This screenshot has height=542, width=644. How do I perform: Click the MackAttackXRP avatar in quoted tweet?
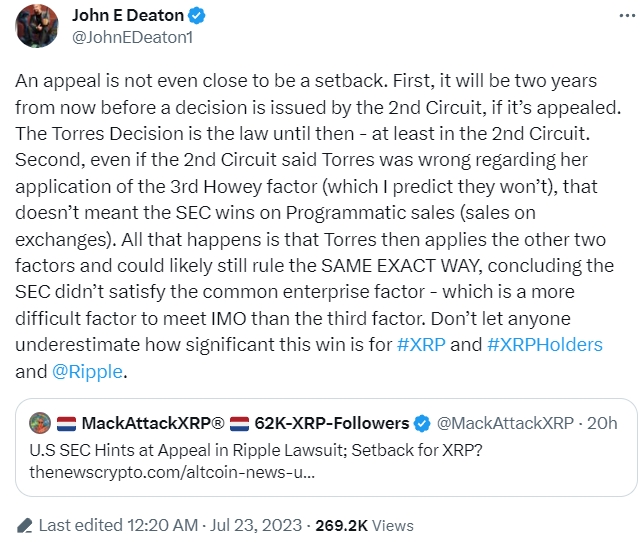coord(39,423)
